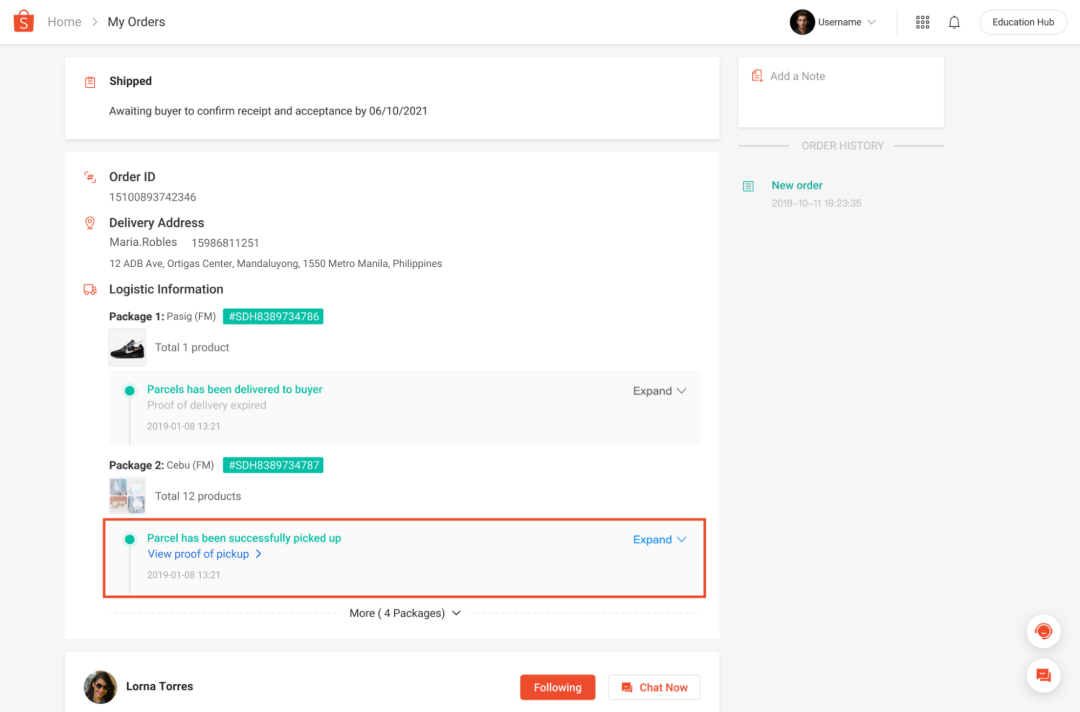Image resolution: width=1080 pixels, height=712 pixels.
Task: Open the notifications bell
Action: (x=954, y=22)
